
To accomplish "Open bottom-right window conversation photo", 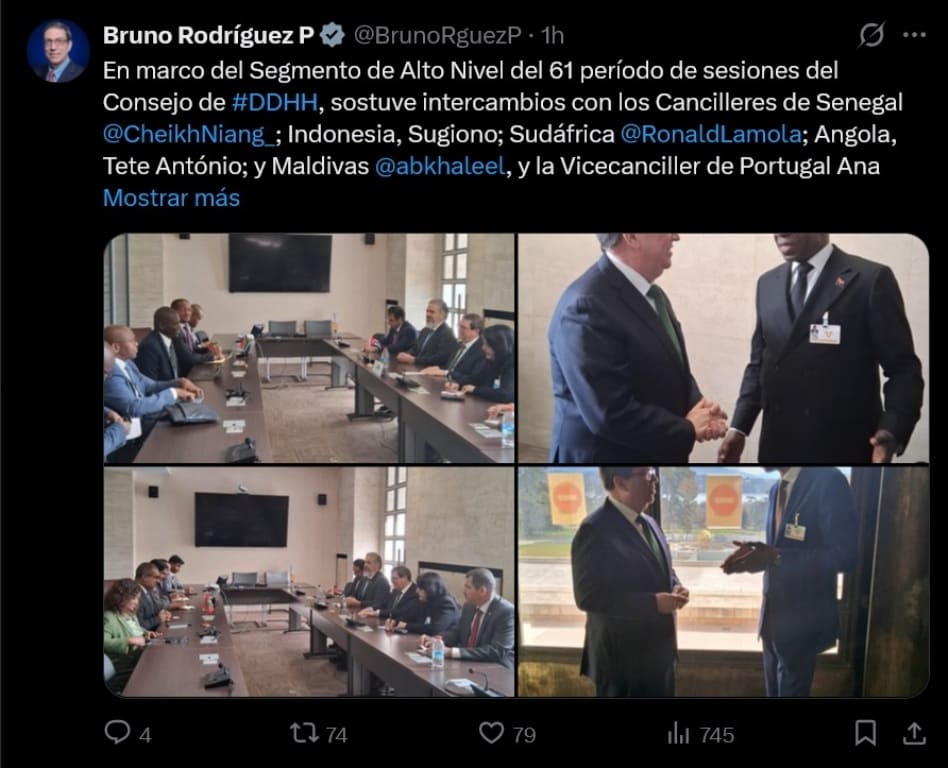I will (x=723, y=582).
